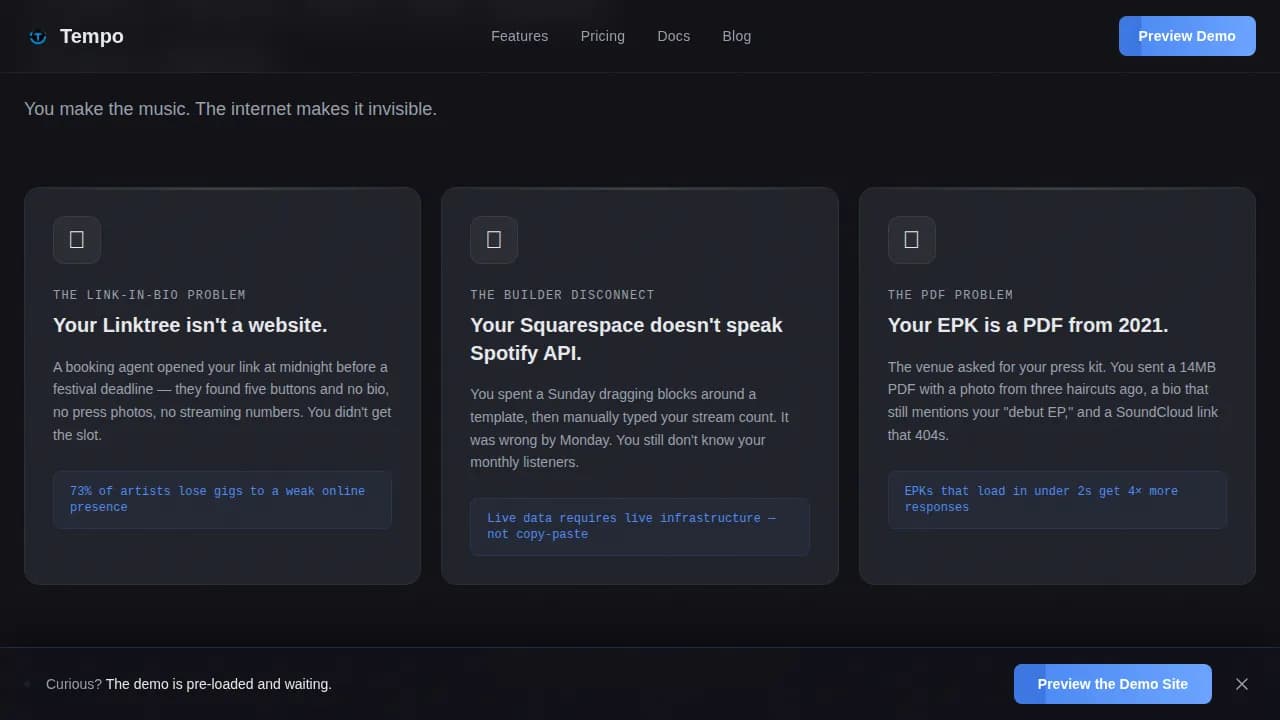Screen dimensions: 1280x720
Task: Click the Preview Demo header button
Action: pos(1187,36)
